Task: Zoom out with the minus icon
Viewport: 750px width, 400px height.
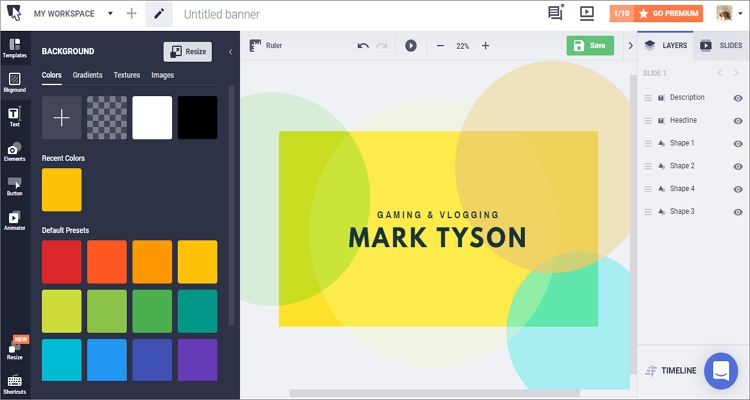Action: point(441,46)
